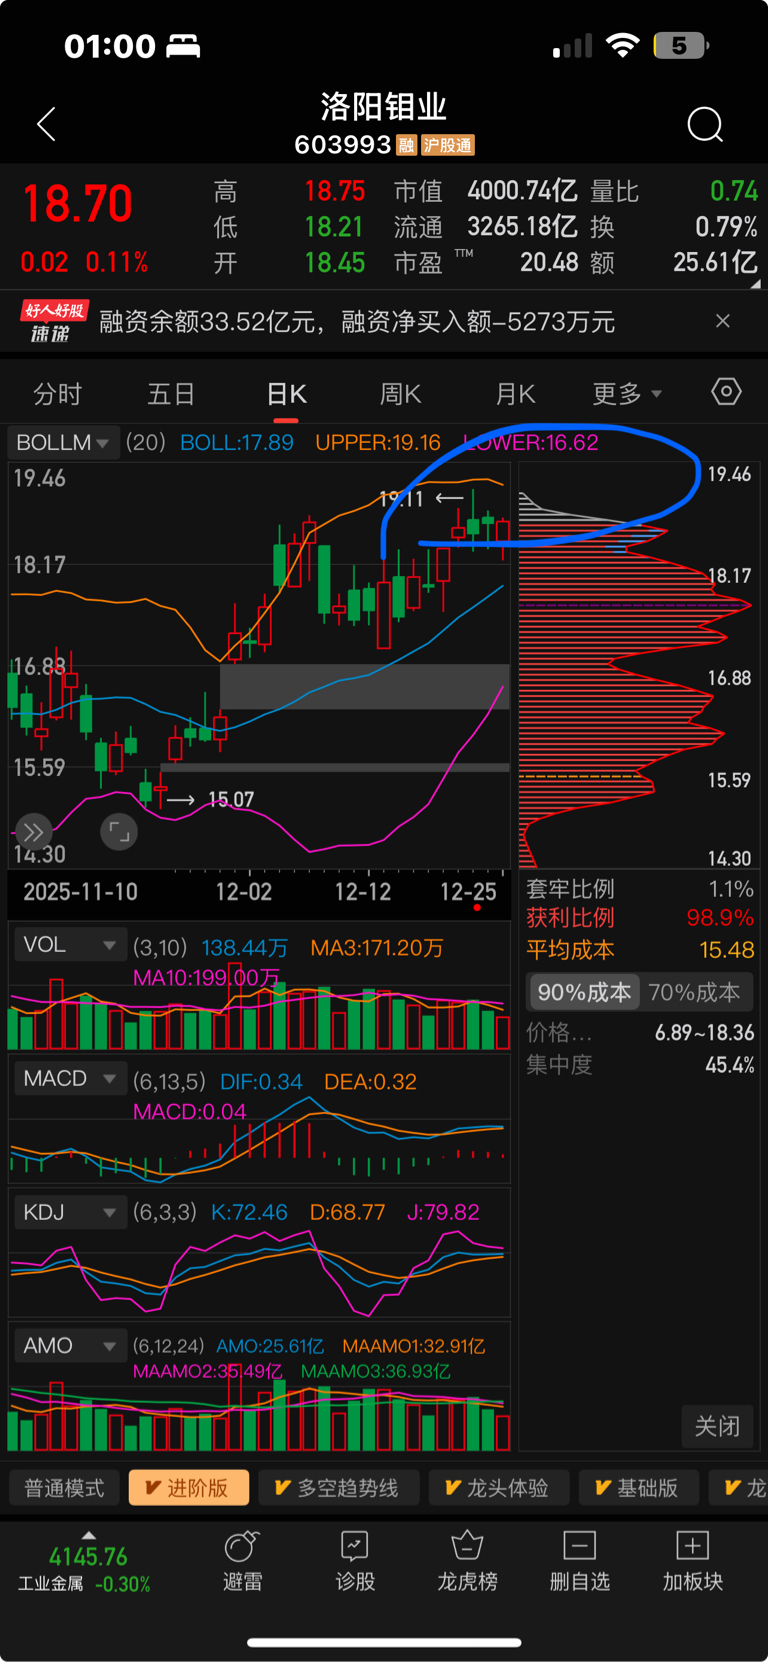768x1662 pixels.
Task: Tap the 15.07 low price marker
Action: coord(231,799)
